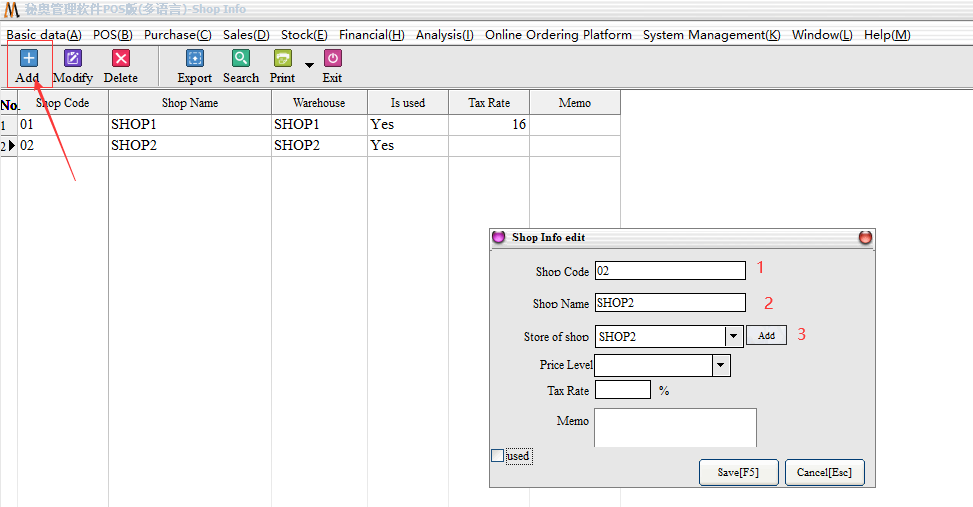Click the Add button beside Store of shop
The image size is (973, 507).
[766, 336]
